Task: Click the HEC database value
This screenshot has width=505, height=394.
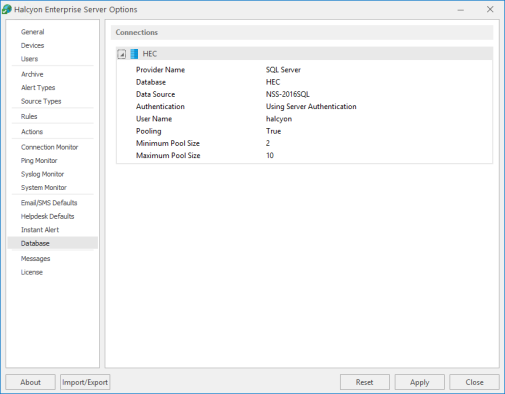Action: click(273, 82)
